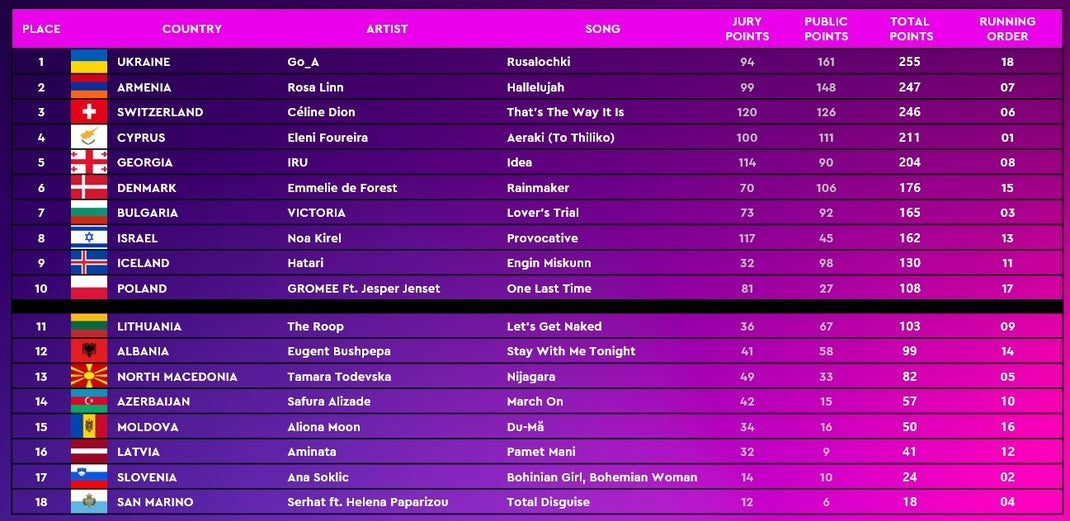Select the Moldova flag icon
Image resolution: width=1070 pixels, height=521 pixels.
tap(89, 427)
